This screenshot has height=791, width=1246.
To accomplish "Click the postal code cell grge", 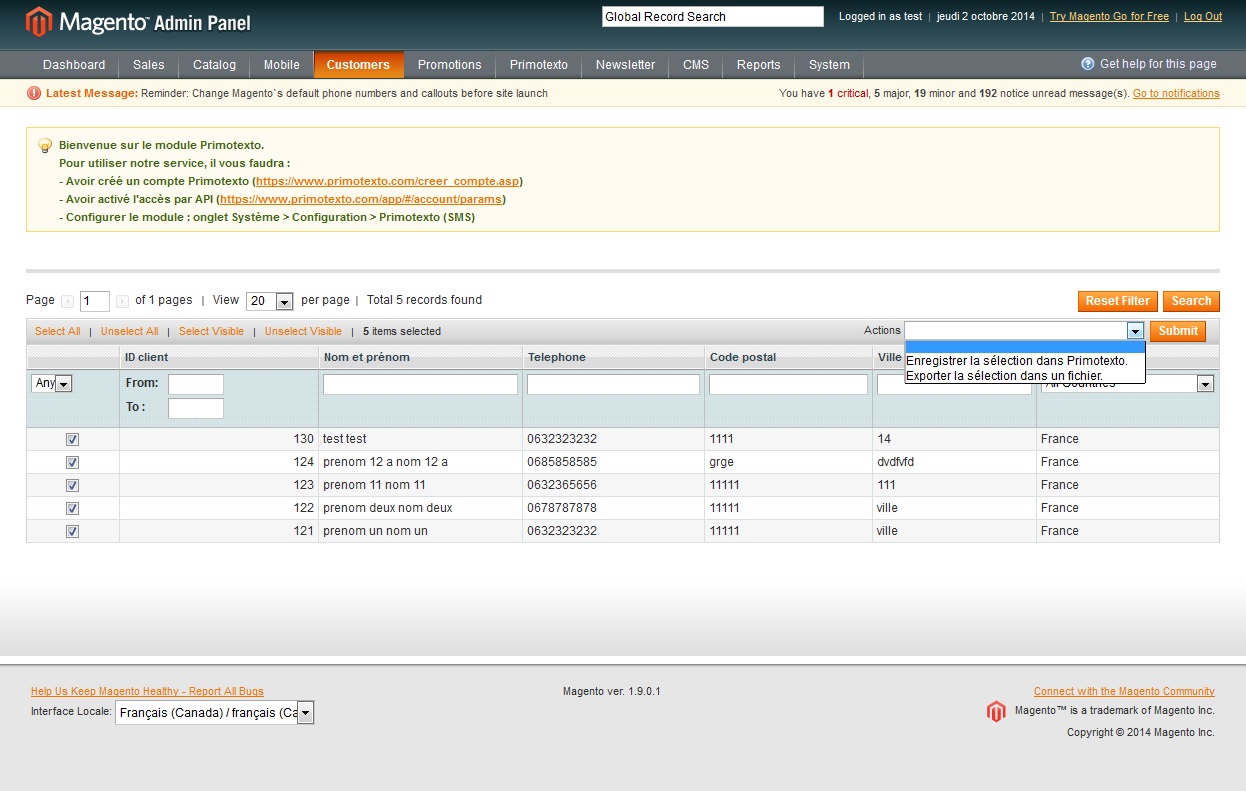I will click(723, 462).
